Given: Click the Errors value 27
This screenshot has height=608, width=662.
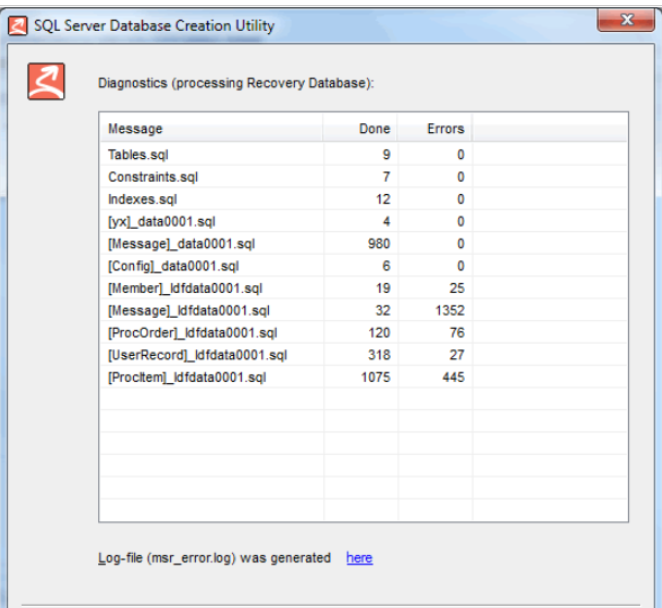Looking at the screenshot, I should pos(457,355).
